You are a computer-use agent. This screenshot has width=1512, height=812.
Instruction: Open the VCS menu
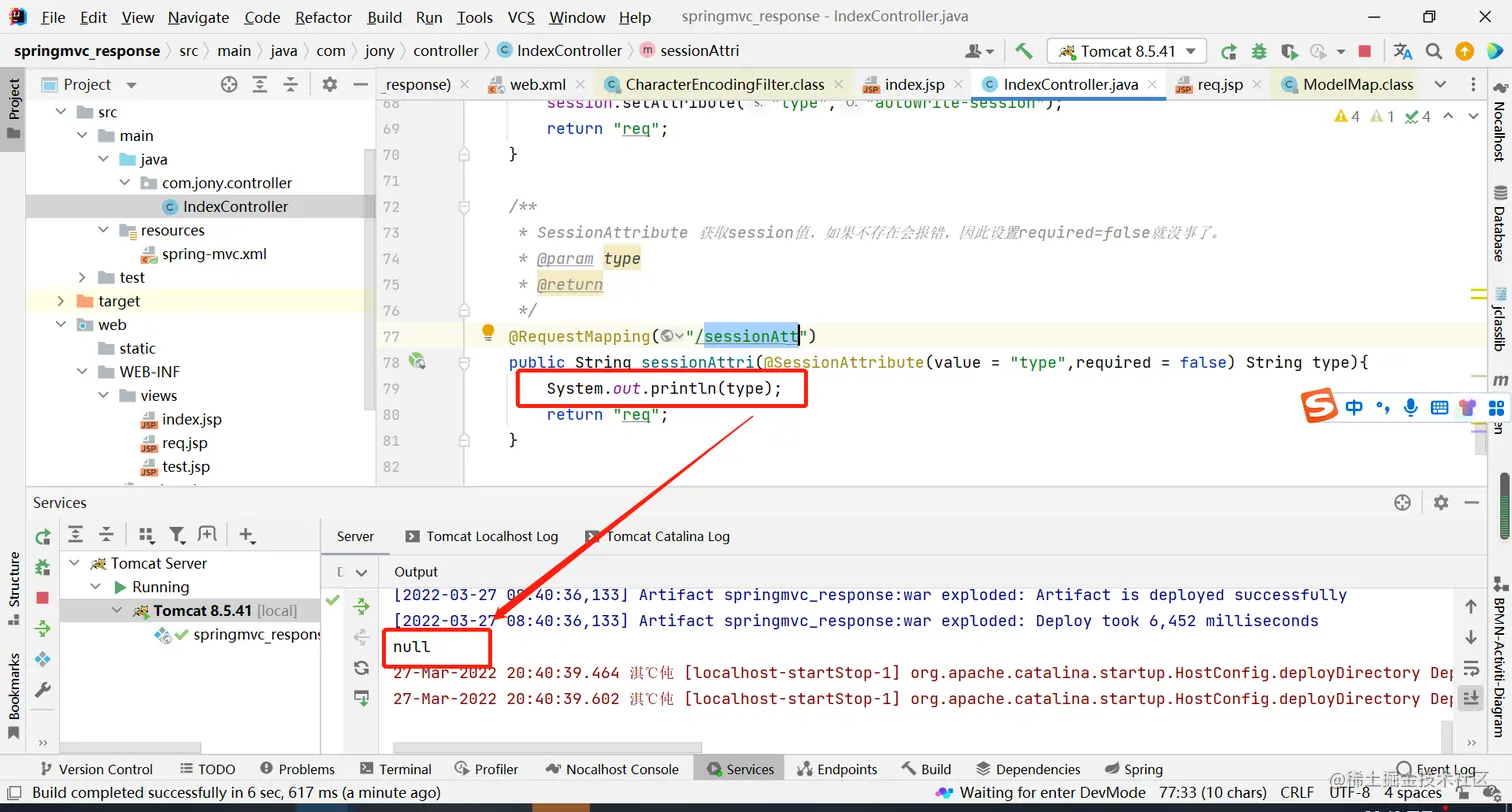(521, 17)
